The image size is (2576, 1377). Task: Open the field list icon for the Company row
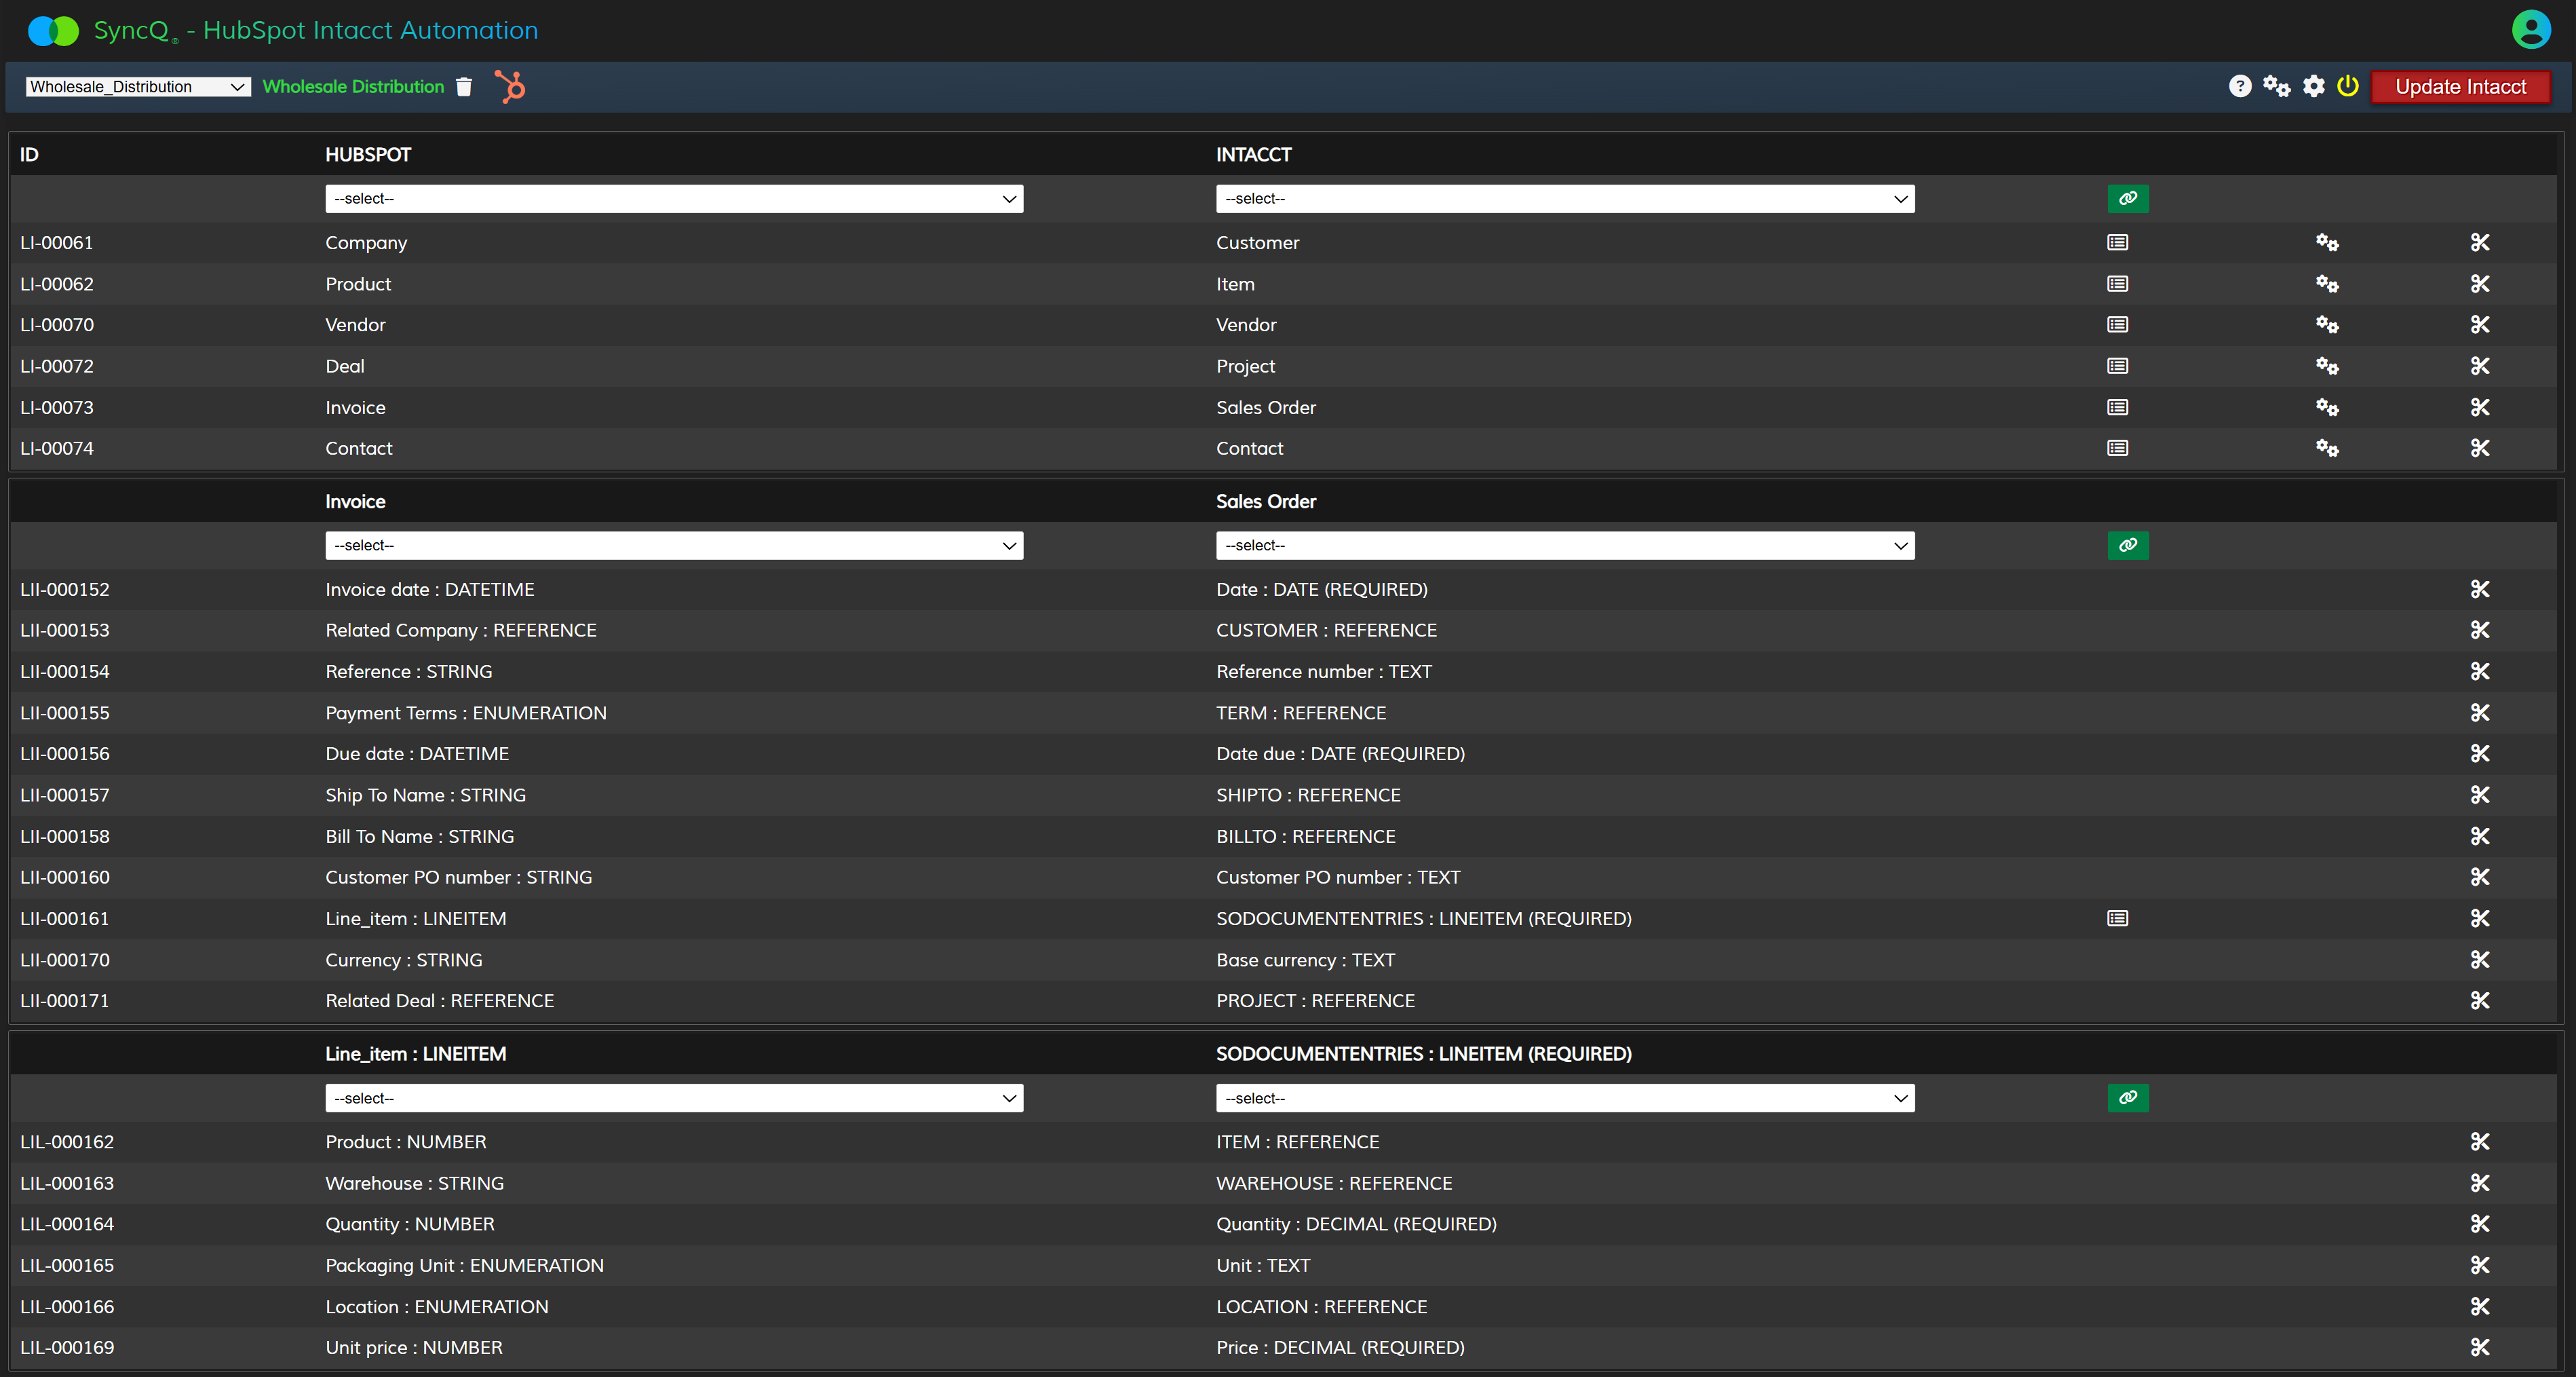[x=2117, y=243]
